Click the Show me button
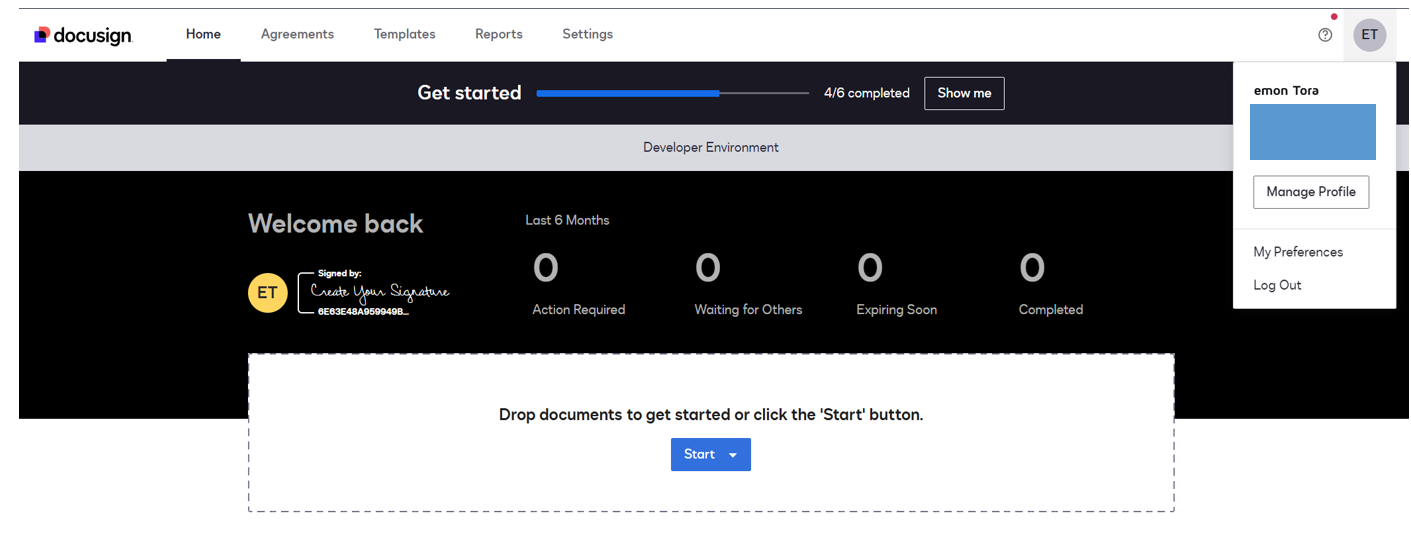1411x554 pixels. (x=964, y=93)
